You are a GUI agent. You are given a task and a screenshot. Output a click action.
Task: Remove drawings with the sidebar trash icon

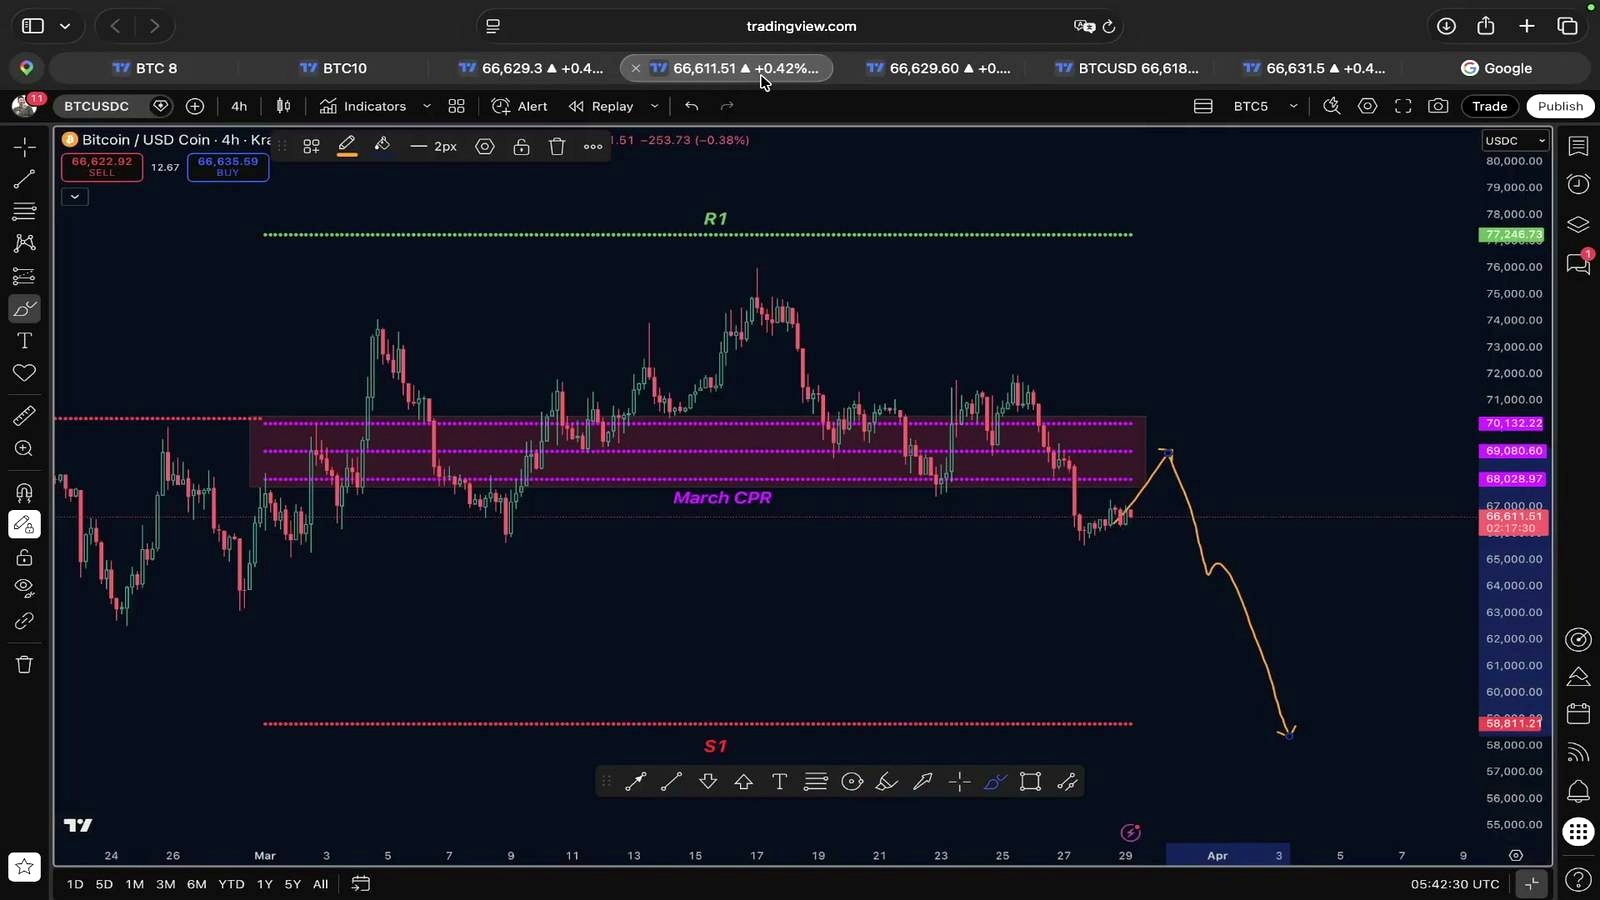24,664
